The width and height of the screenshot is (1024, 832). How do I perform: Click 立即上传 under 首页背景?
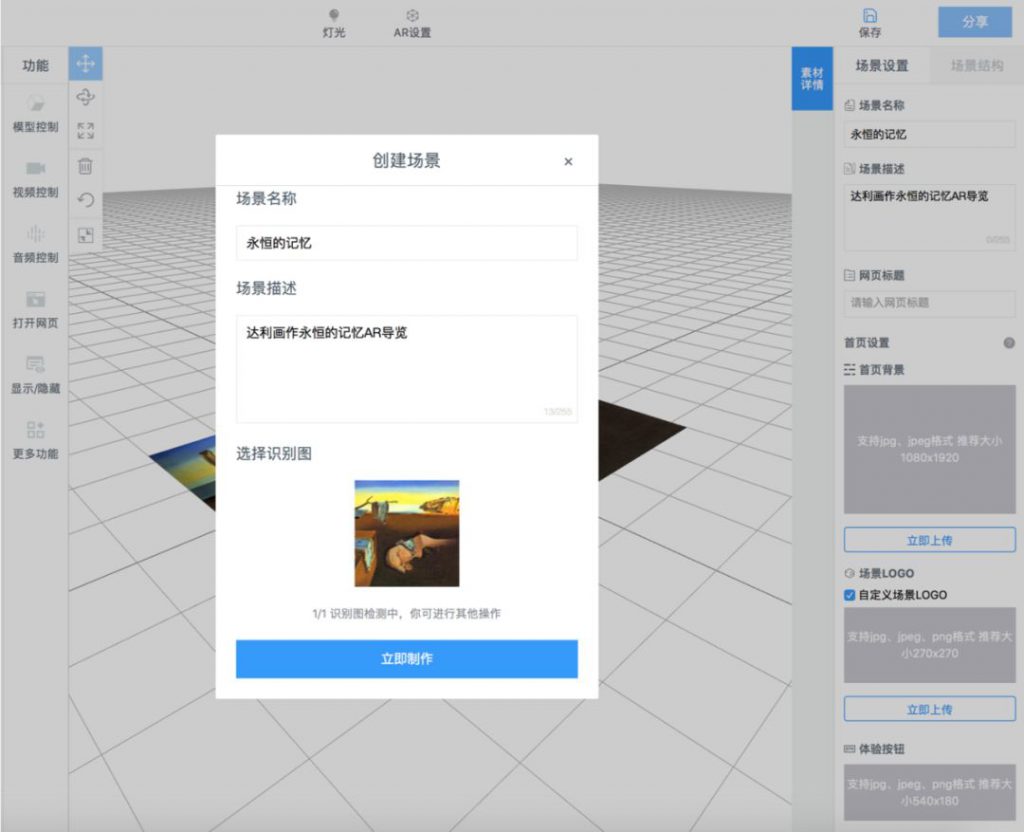(929, 540)
